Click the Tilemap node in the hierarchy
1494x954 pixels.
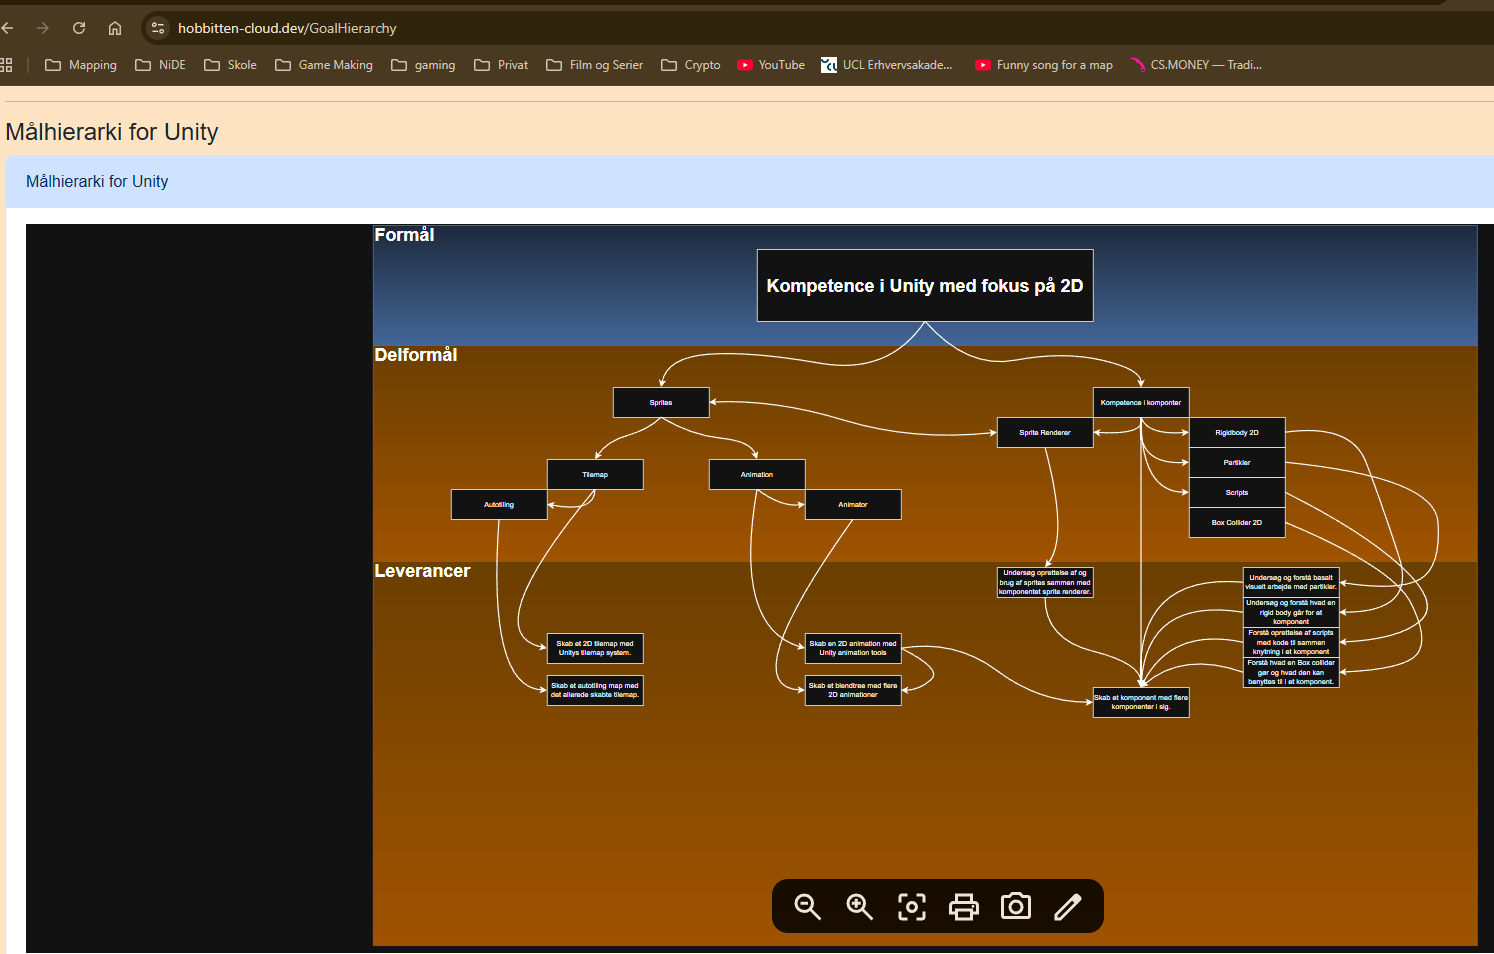tap(595, 475)
